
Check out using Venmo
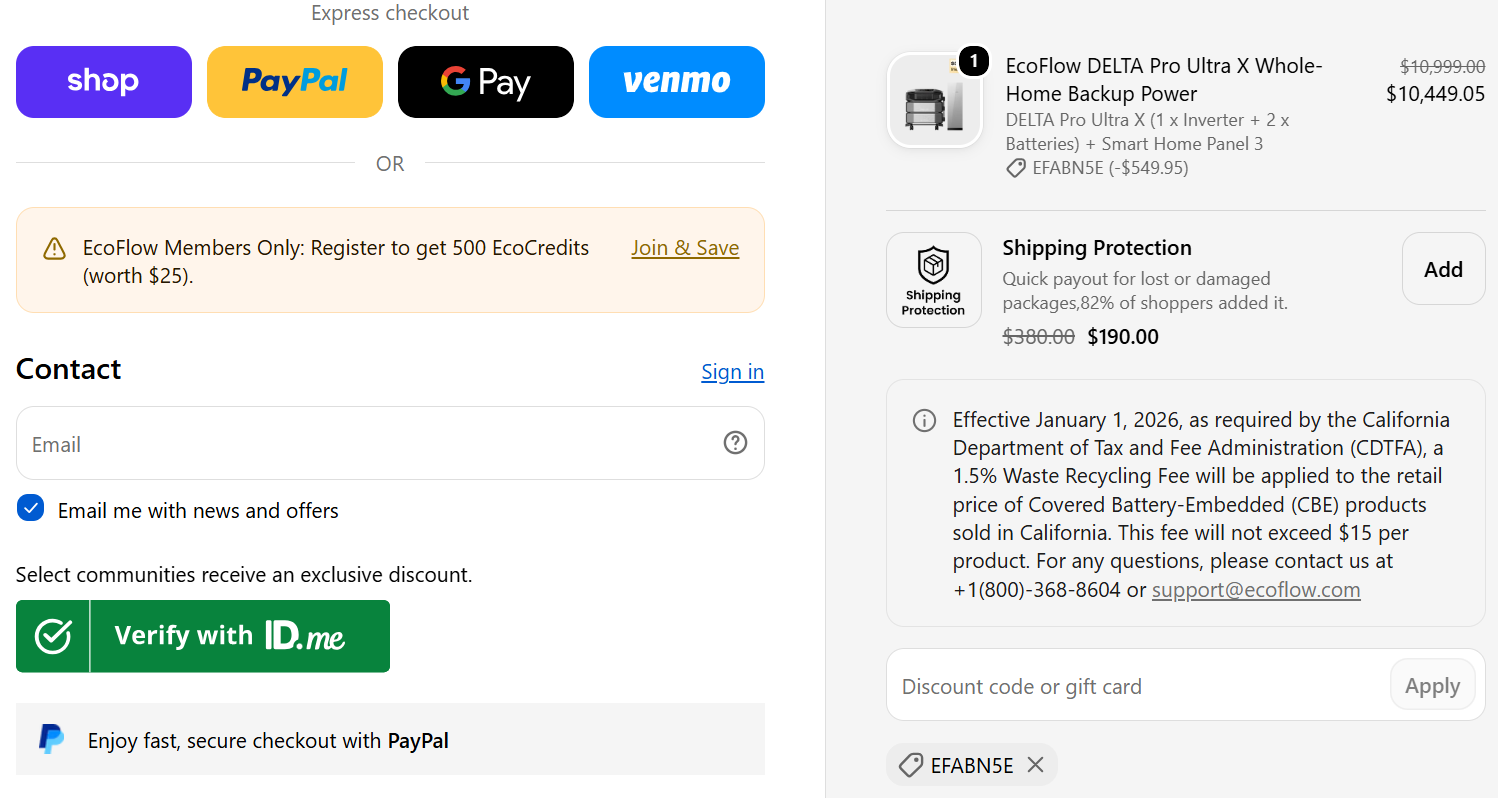pyautogui.click(x=677, y=82)
